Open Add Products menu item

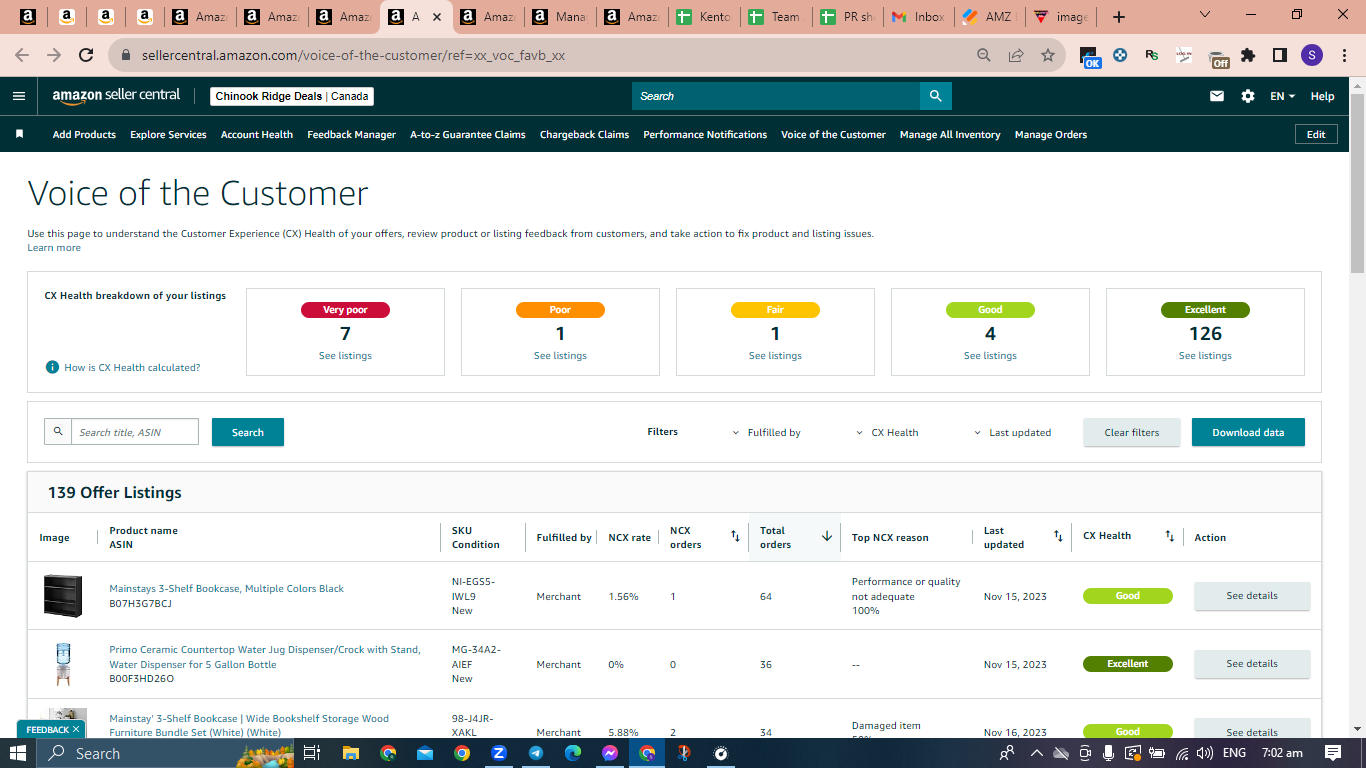pyautogui.click(x=84, y=134)
